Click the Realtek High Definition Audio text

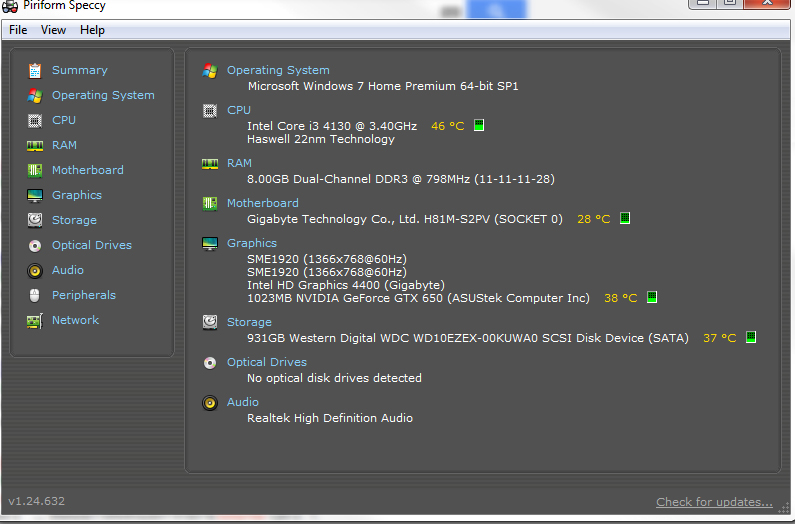coord(330,418)
